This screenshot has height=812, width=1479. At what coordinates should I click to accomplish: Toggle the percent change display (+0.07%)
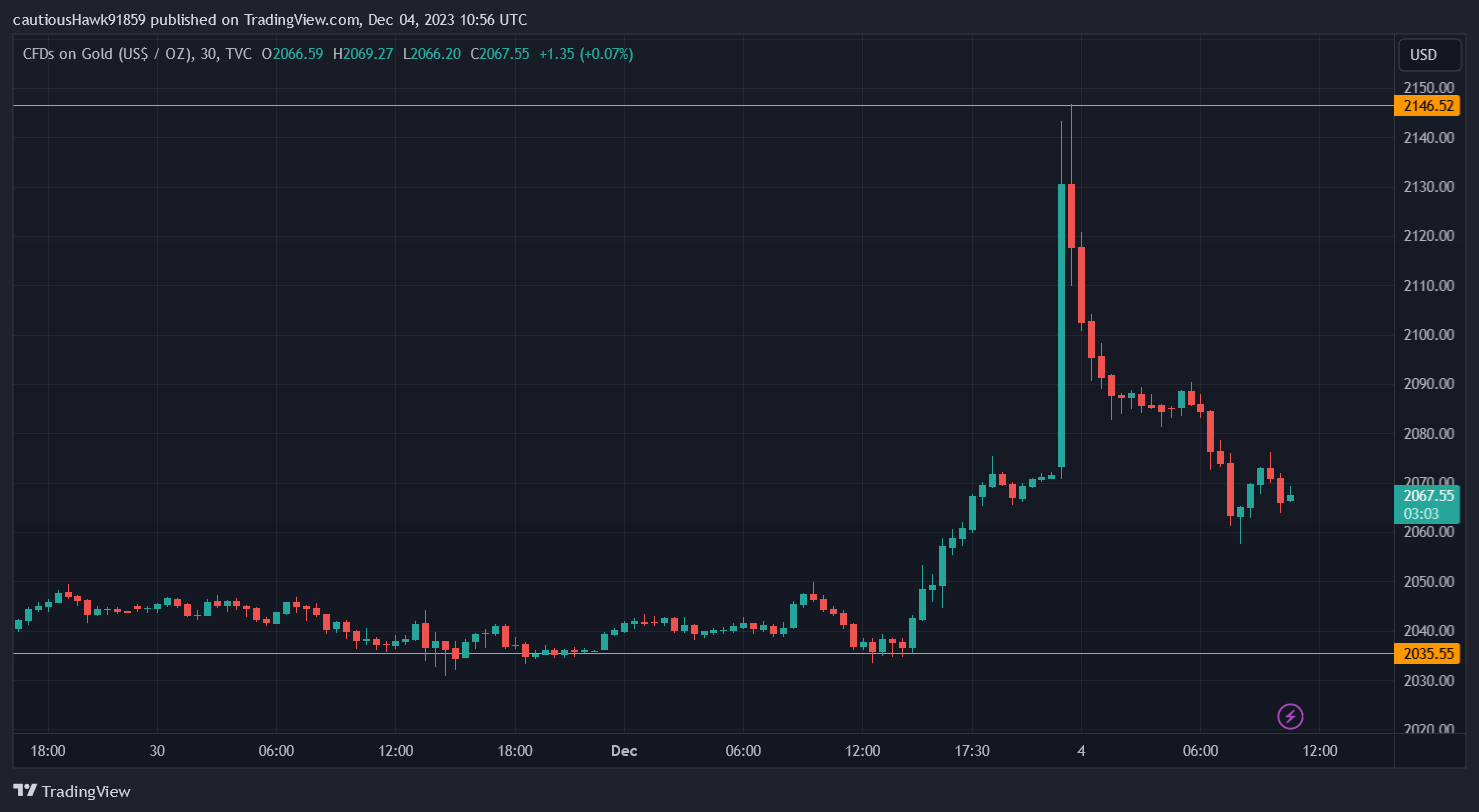(x=604, y=54)
